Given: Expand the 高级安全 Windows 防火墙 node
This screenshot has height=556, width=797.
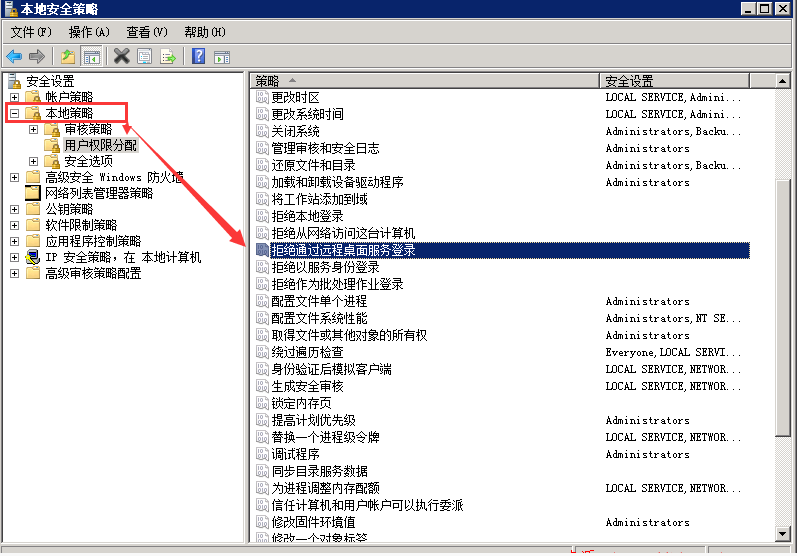Looking at the screenshot, I should tap(14, 178).
